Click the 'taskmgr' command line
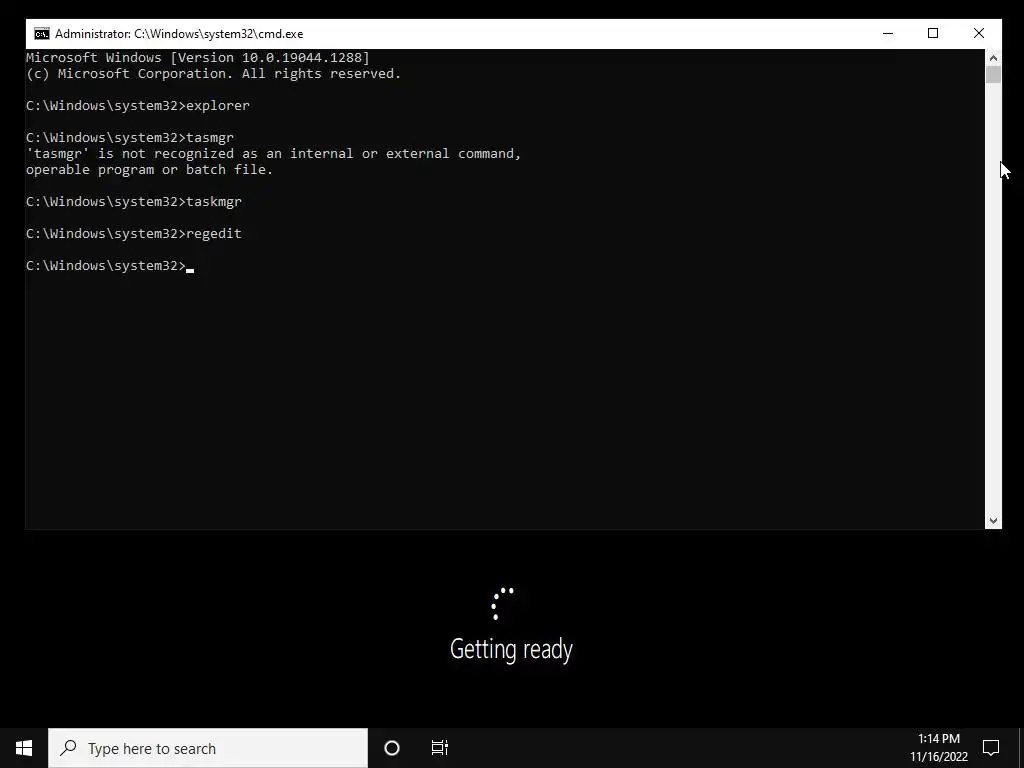The height and width of the screenshot is (768, 1024). [x=134, y=202]
